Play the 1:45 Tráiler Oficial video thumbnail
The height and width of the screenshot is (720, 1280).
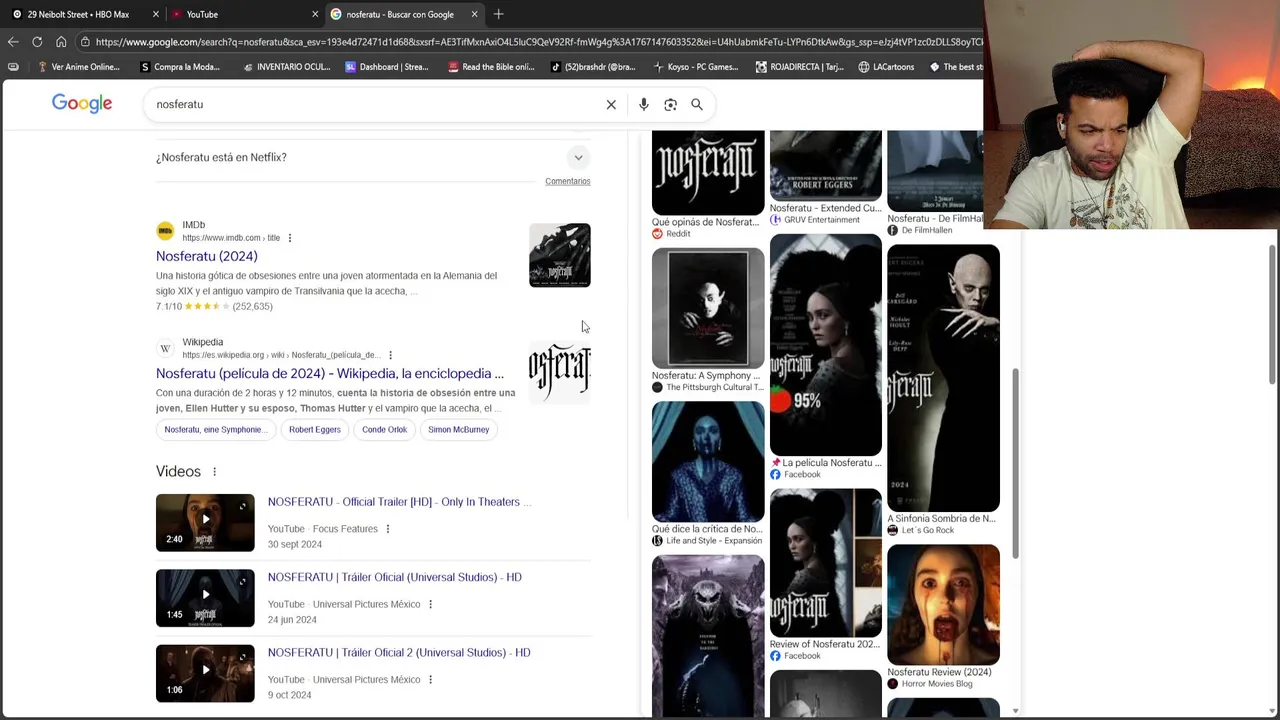point(205,598)
